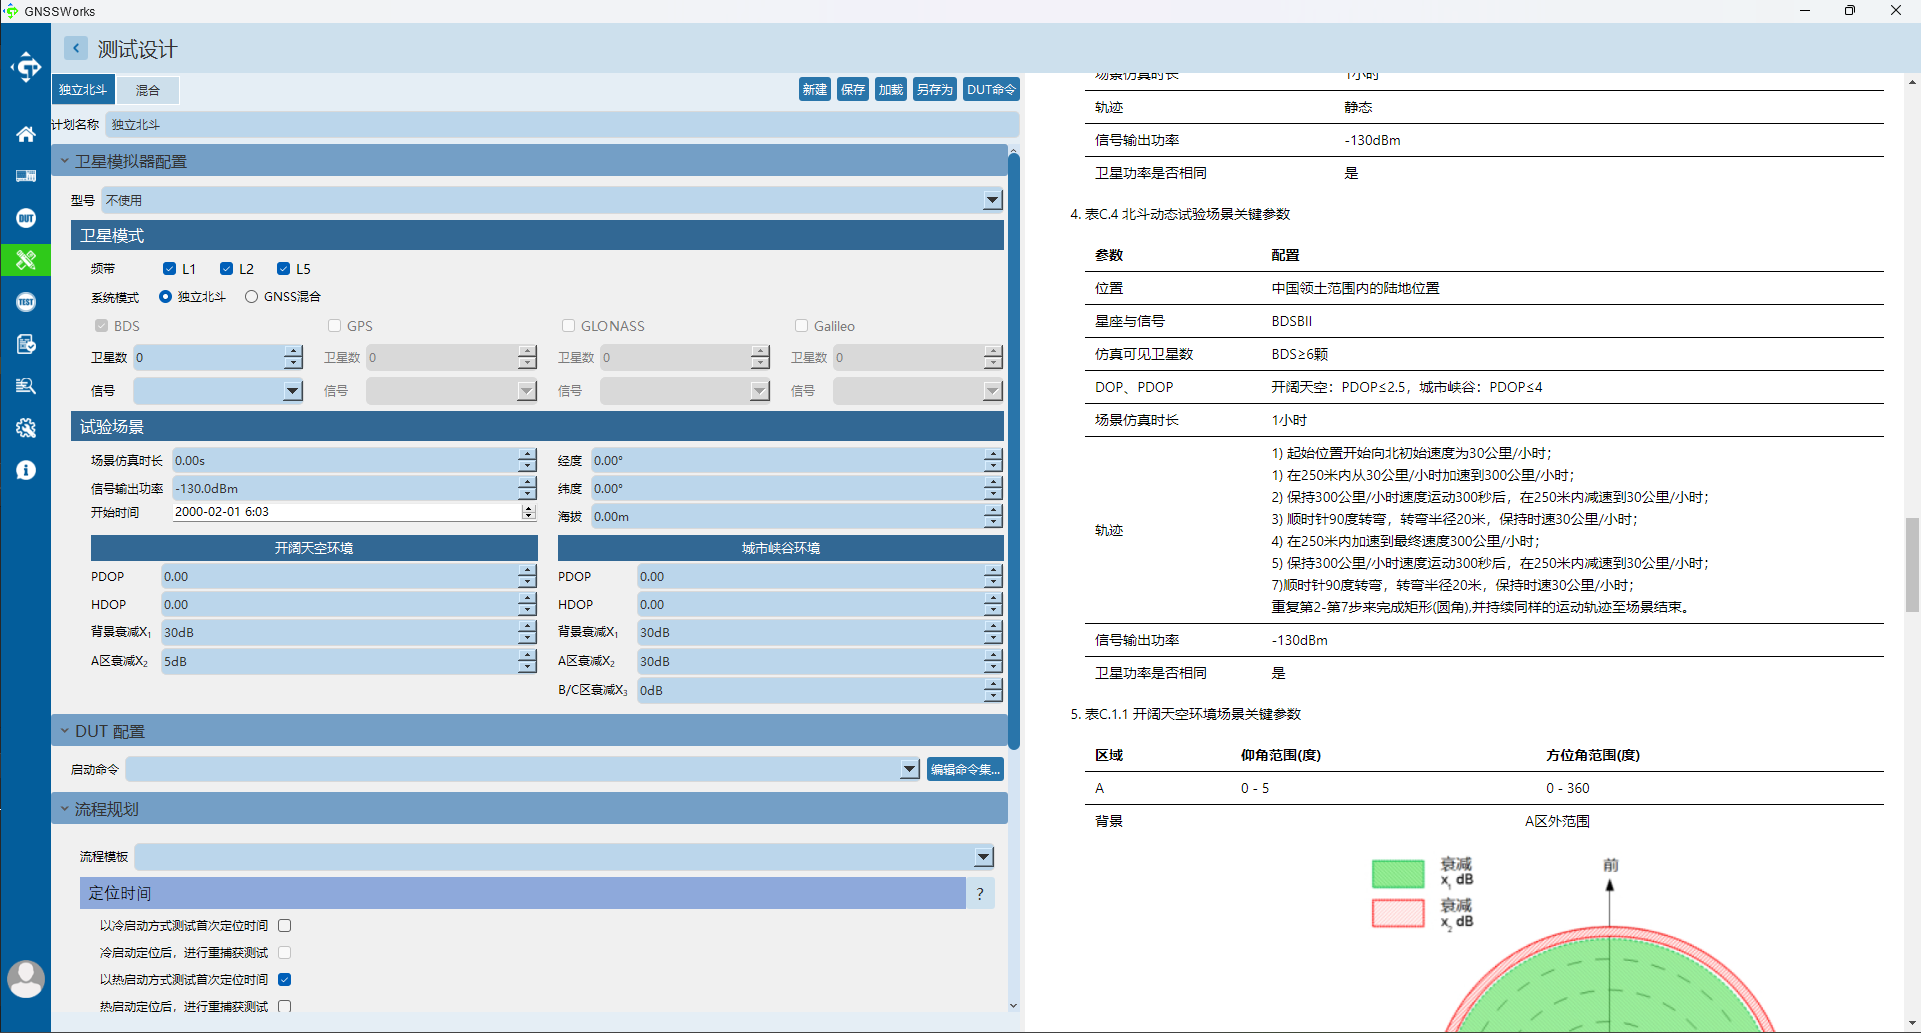Screen dimensions: 1921x1033
Task: Open the report checklist icon in sidebar
Action: click(26, 344)
